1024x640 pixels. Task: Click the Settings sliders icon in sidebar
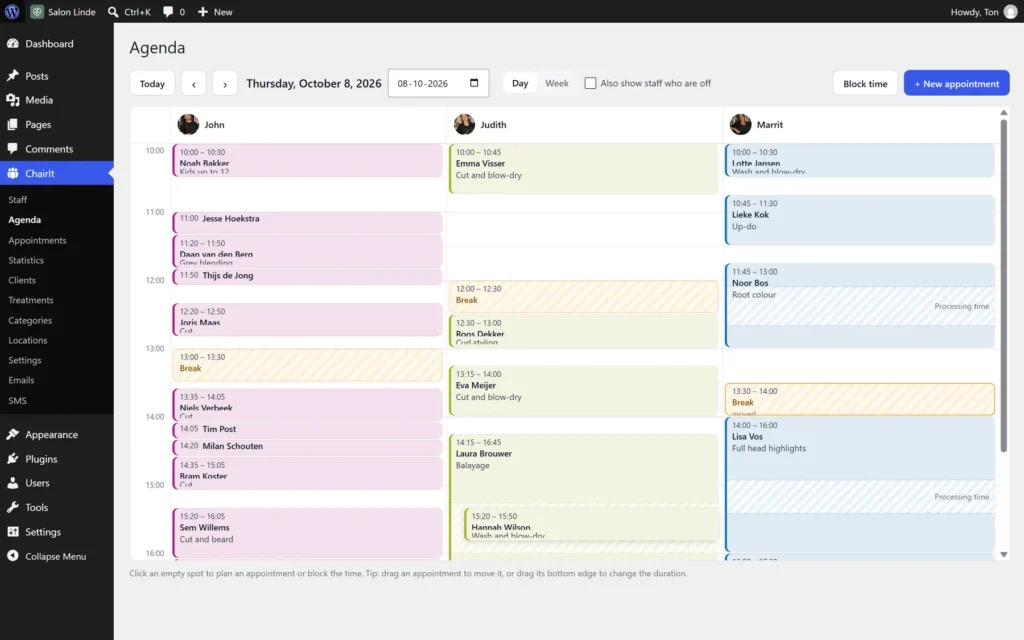point(12,532)
